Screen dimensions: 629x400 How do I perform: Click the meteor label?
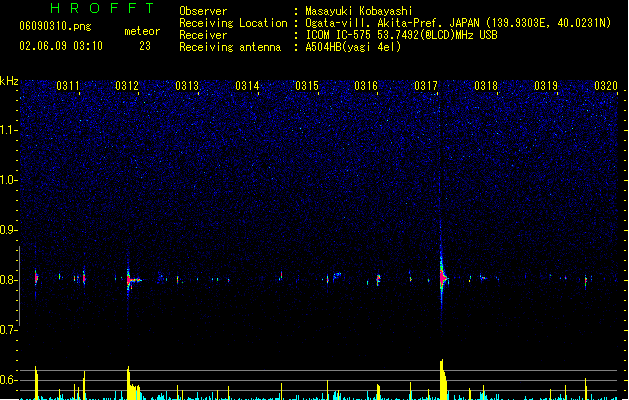tap(142, 31)
